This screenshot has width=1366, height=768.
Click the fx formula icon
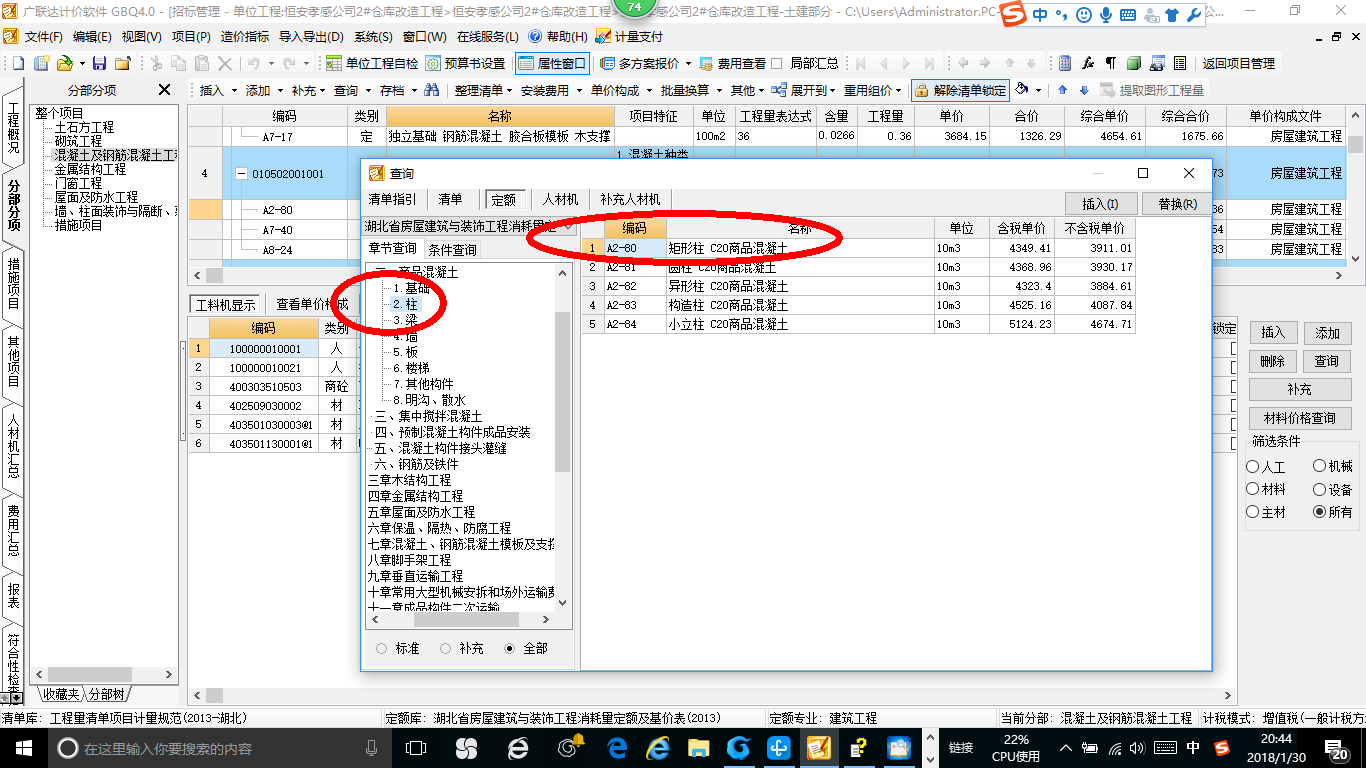point(1088,63)
